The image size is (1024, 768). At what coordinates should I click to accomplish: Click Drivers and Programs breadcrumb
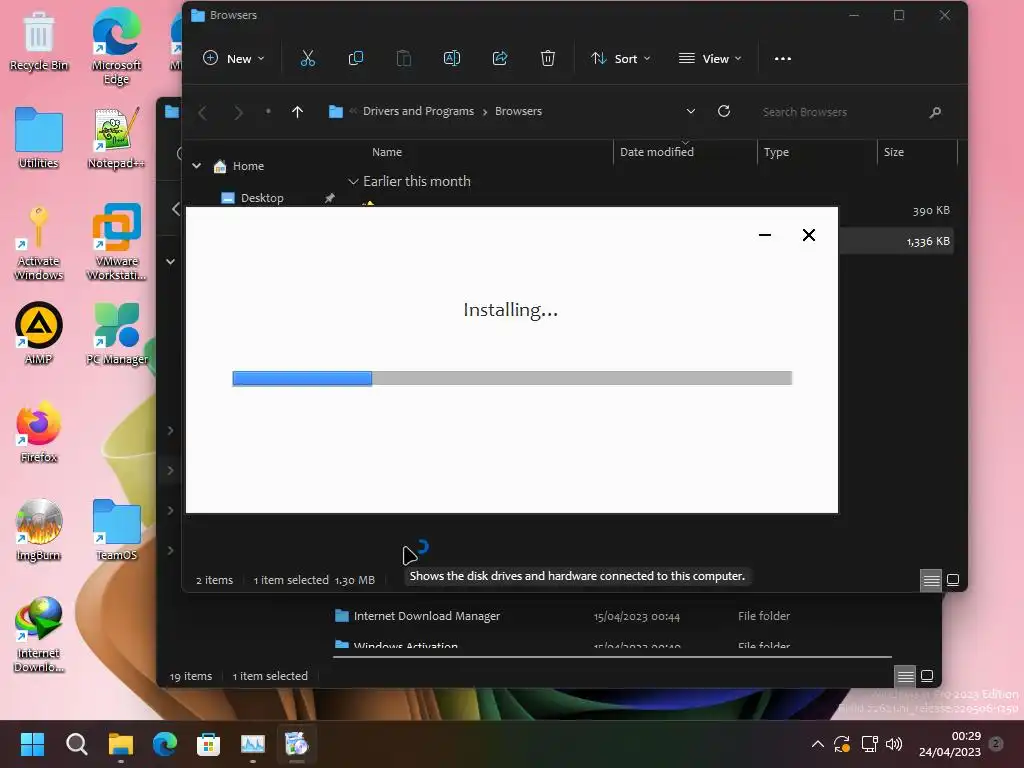tap(418, 111)
